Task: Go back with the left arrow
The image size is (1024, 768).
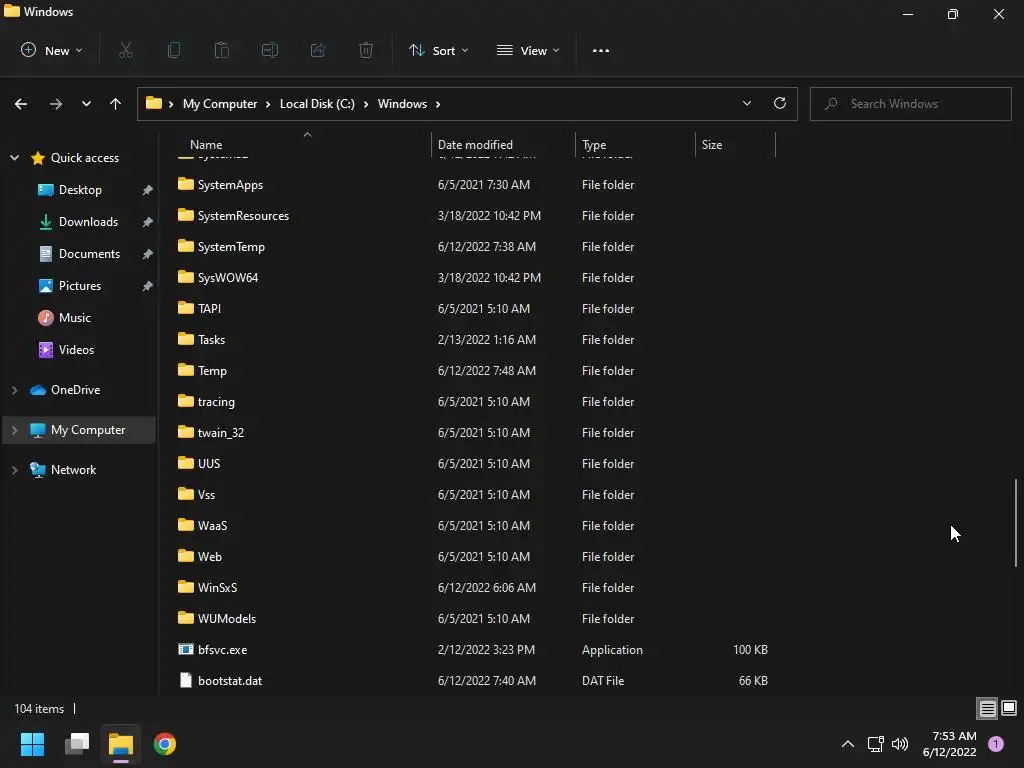Action: click(21, 104)
